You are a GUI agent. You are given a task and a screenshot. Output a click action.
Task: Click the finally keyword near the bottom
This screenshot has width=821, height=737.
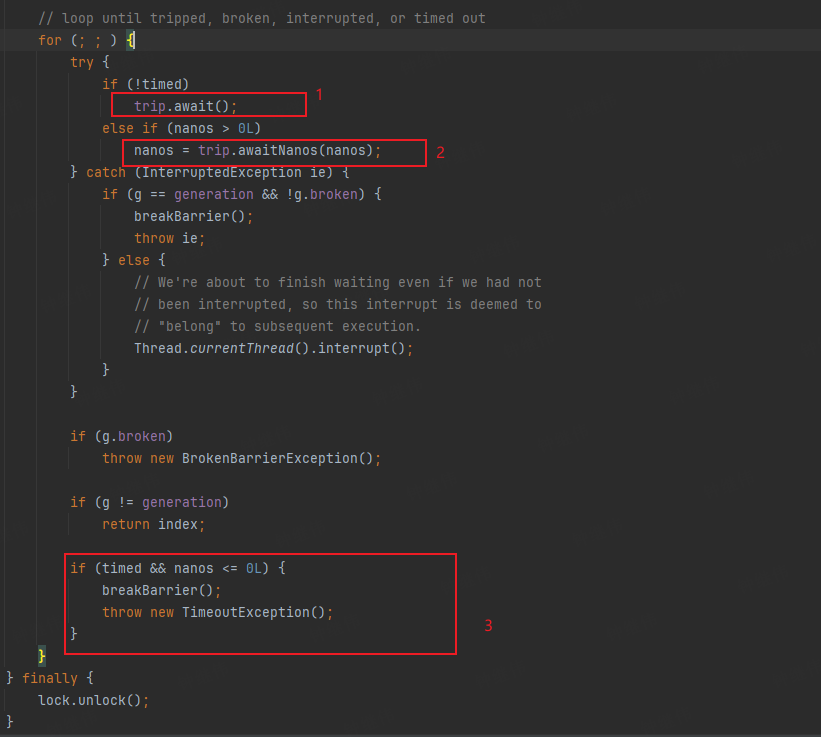(x=49, y=678)
